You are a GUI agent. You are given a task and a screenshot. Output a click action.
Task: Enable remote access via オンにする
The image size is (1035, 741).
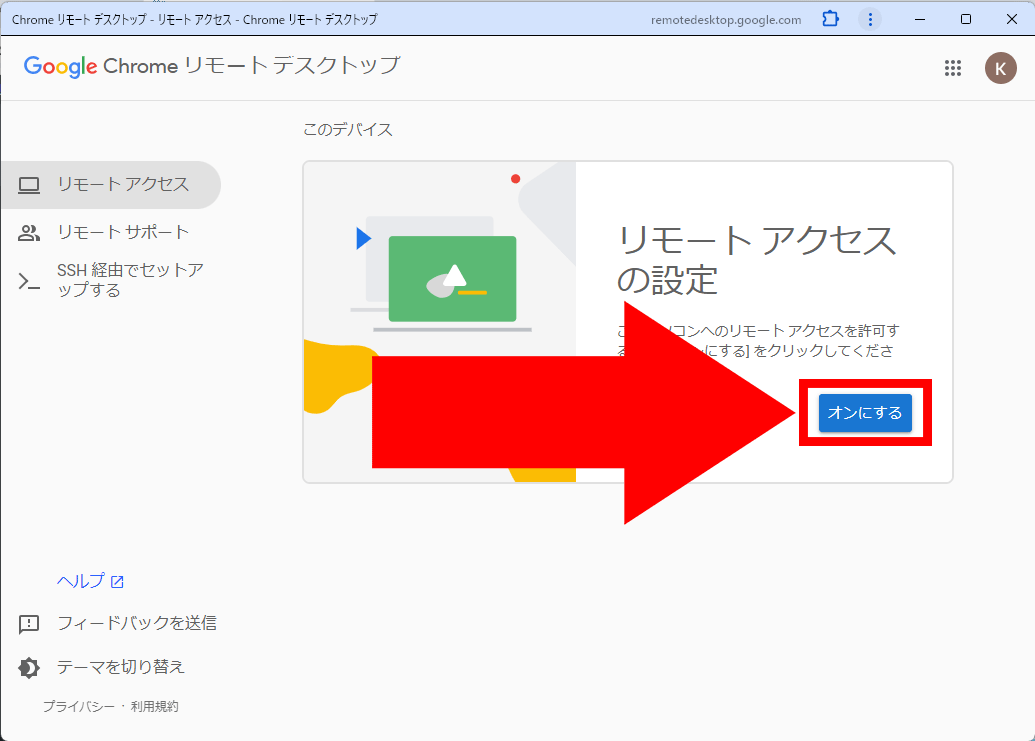click(864, 412)
